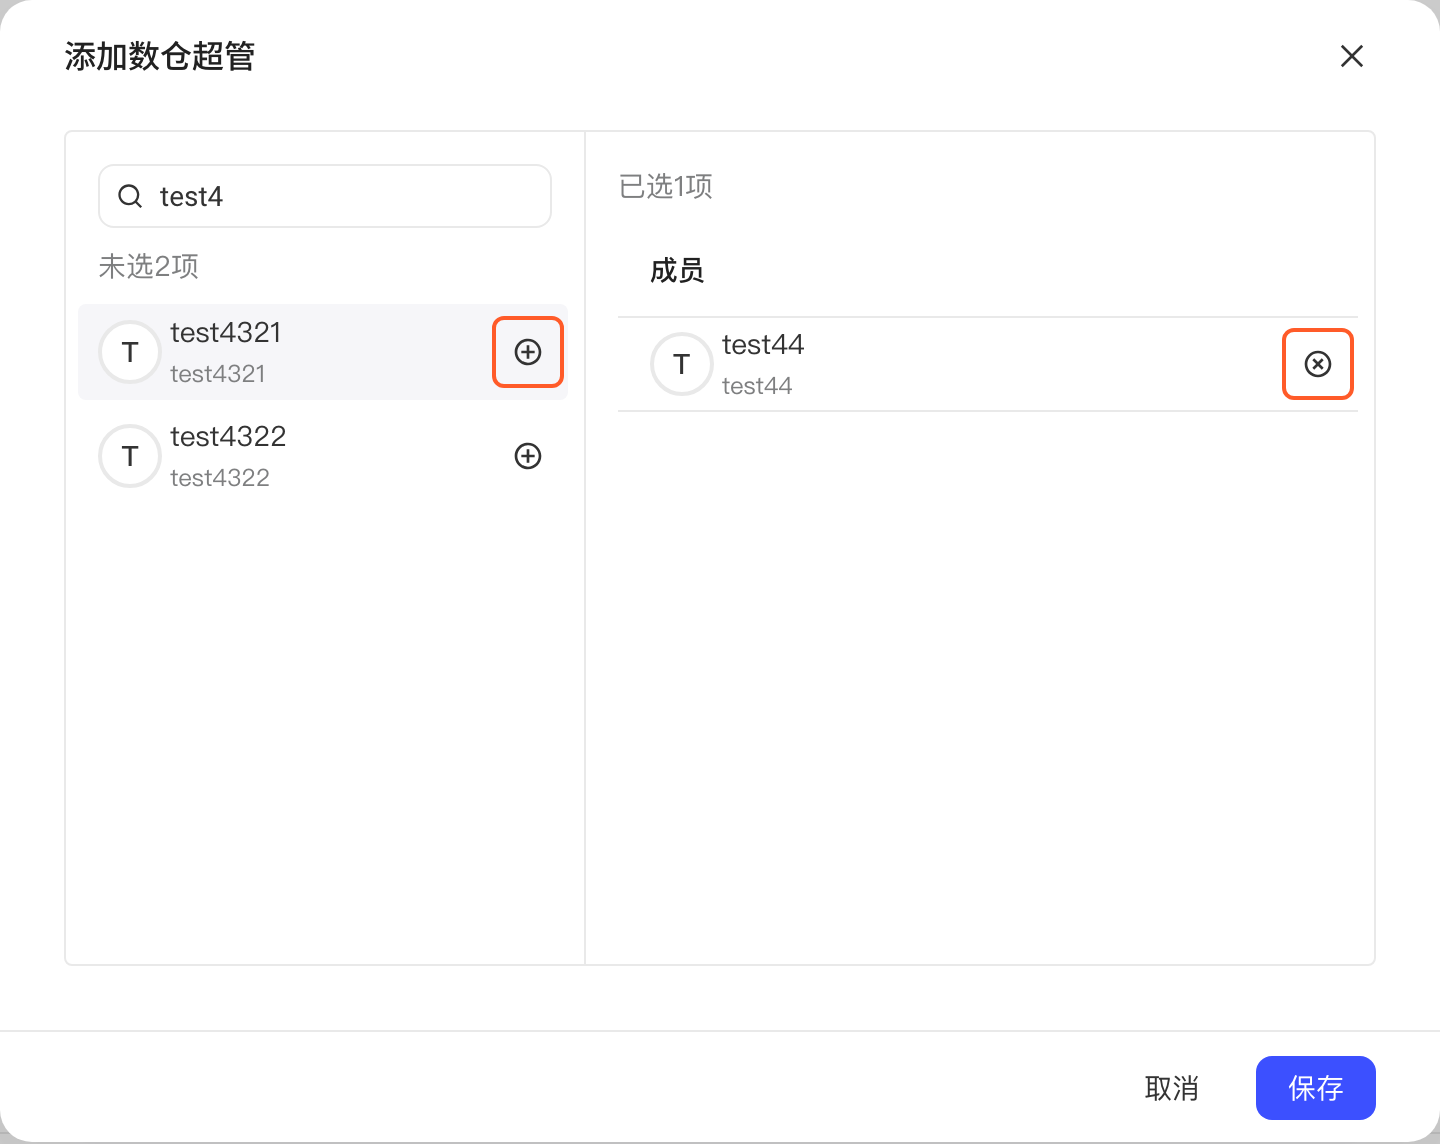Image resolution: width=1440 pixels, height=1144 pixels.
Task: Select the test4322 user name
Action: tap(228, 436)
